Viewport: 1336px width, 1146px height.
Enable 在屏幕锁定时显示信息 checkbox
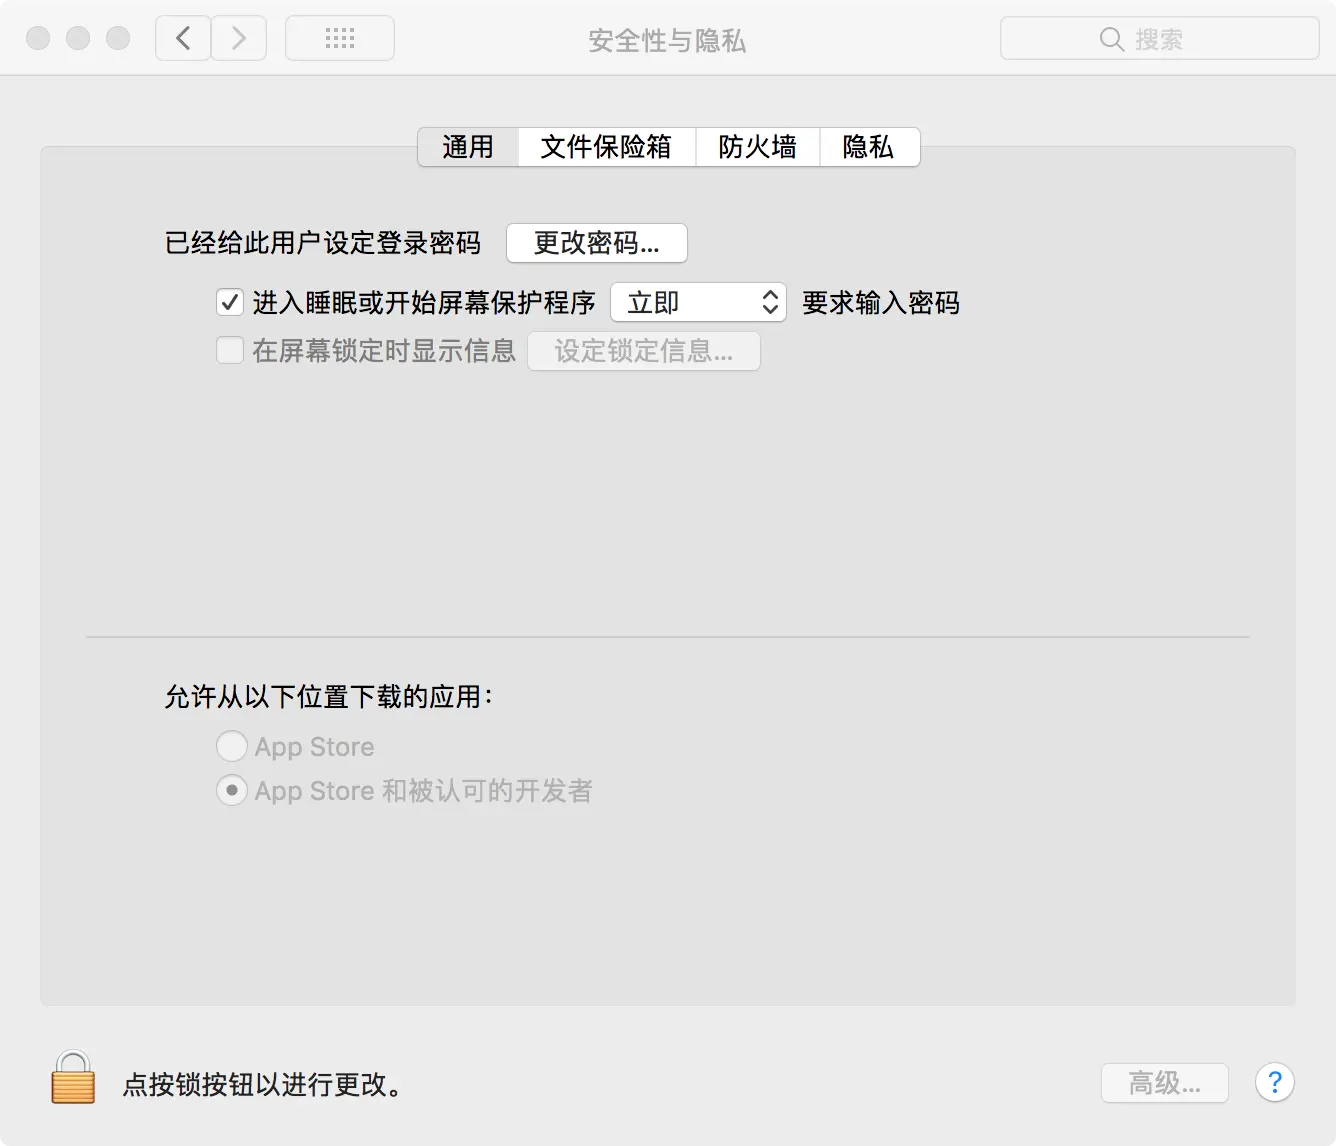tap(230, 350)
